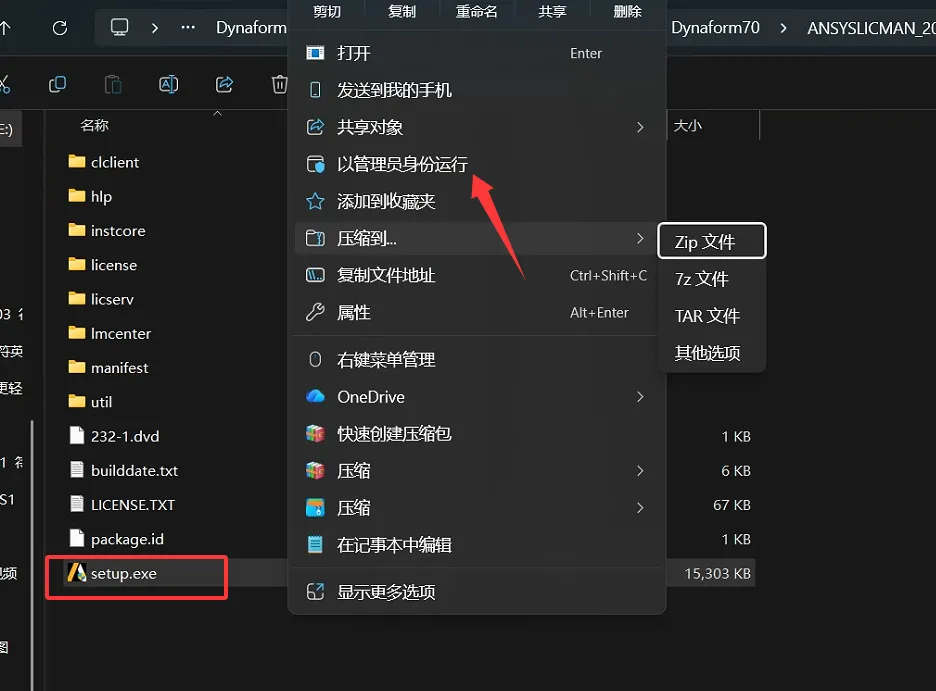Click the 6 KB size cell

pos(735,471)
